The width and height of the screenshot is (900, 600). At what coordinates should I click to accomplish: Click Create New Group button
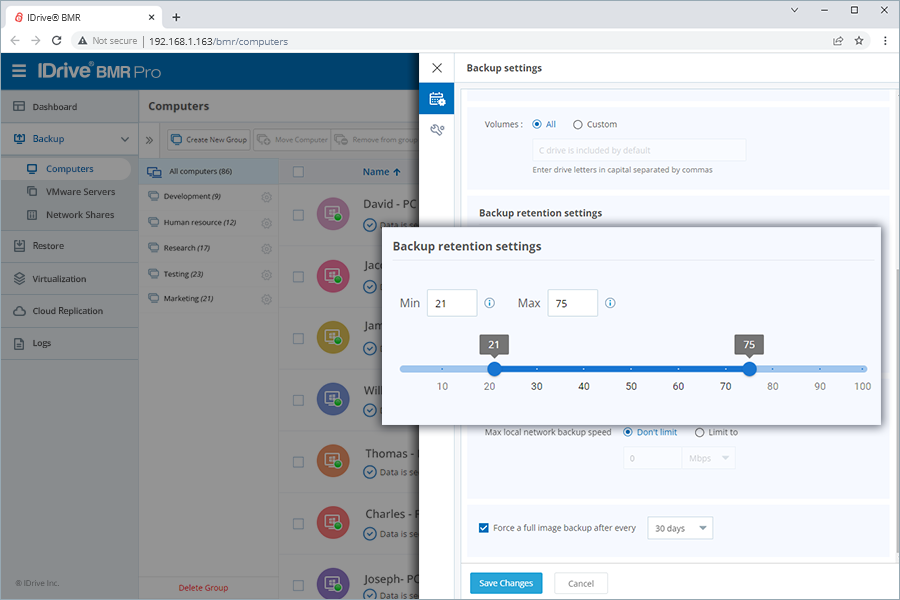209,140
